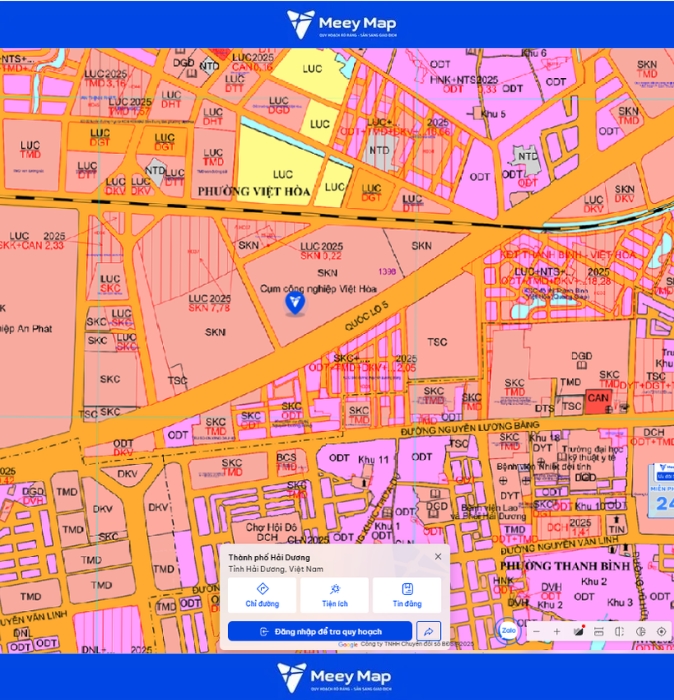Click the BCS TMD parcel label
This screenshot has width=674, height=700.
point(286,462)
